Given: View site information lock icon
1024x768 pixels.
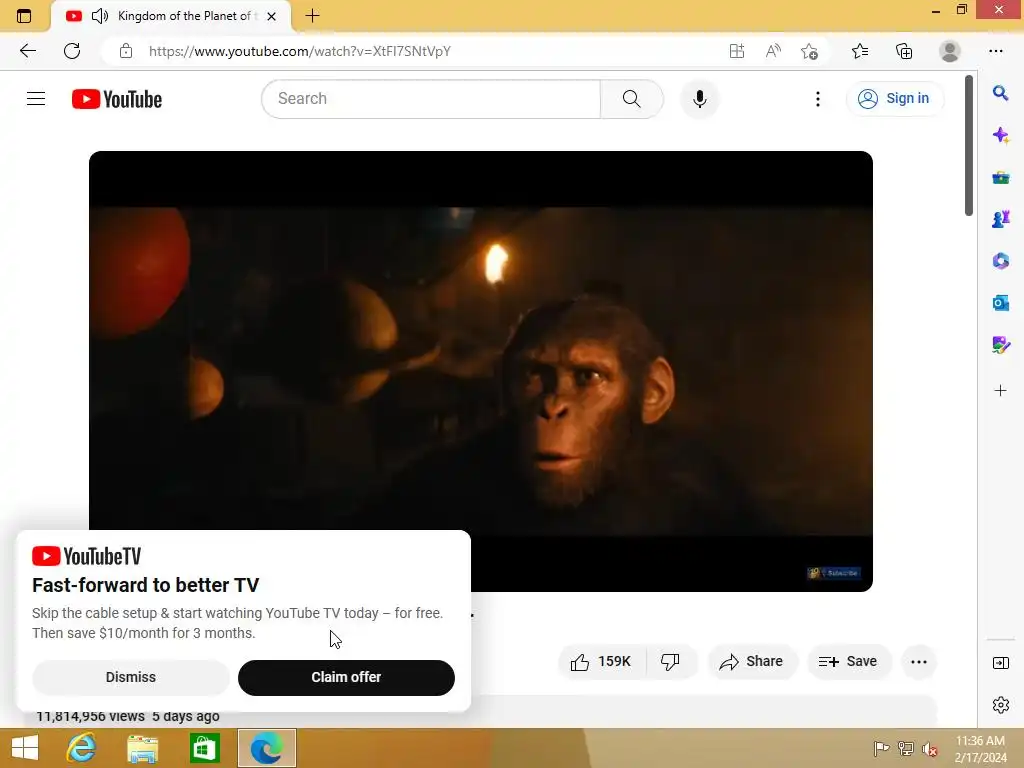Looking at the screenshot, I should point(126,51).
